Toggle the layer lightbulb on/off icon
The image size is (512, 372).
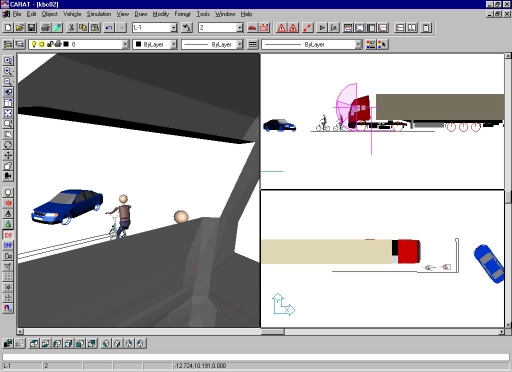pos(34,44)
